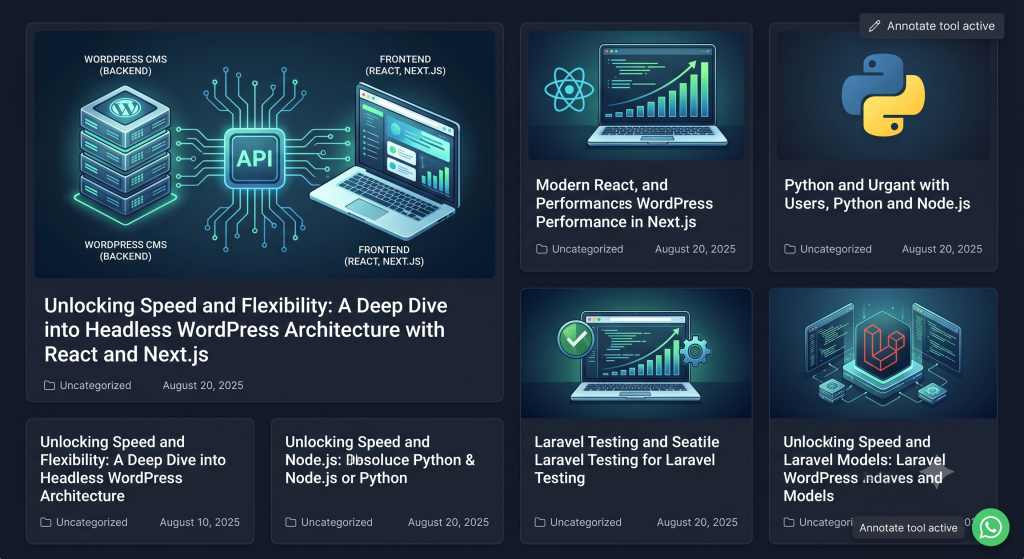This screenshot has height=559, width=1024.
Task: Open 'Headless WordPress Architecture' small card title
Action: (x=133, y=469)
